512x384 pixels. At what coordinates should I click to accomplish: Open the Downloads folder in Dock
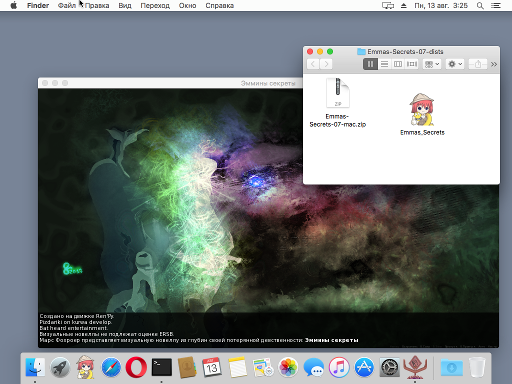coord(452,367)
